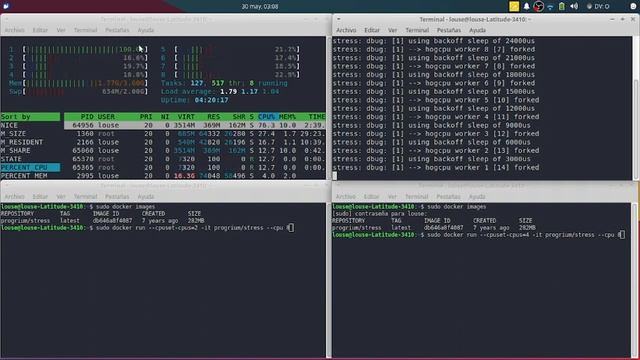The image size is (640, 360).
Task: Open Pestañas menu in the cpuset-cpus=2 terminal
Action: coord(117,197)
